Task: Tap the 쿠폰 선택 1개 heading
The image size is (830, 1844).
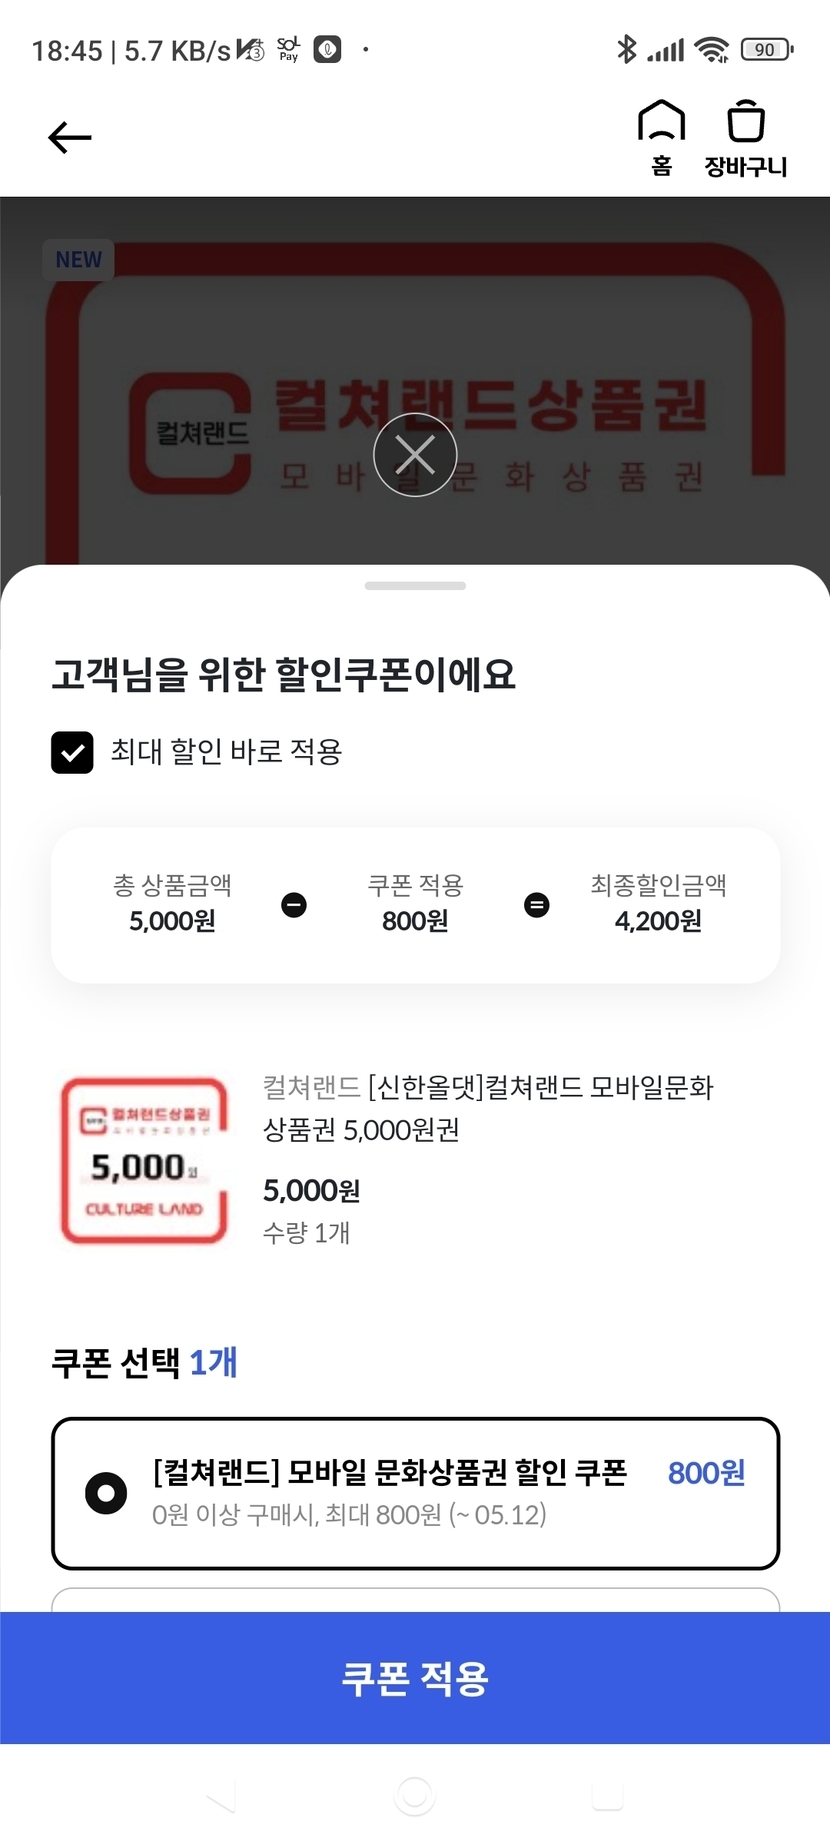Action: [x=144, y=1362]
